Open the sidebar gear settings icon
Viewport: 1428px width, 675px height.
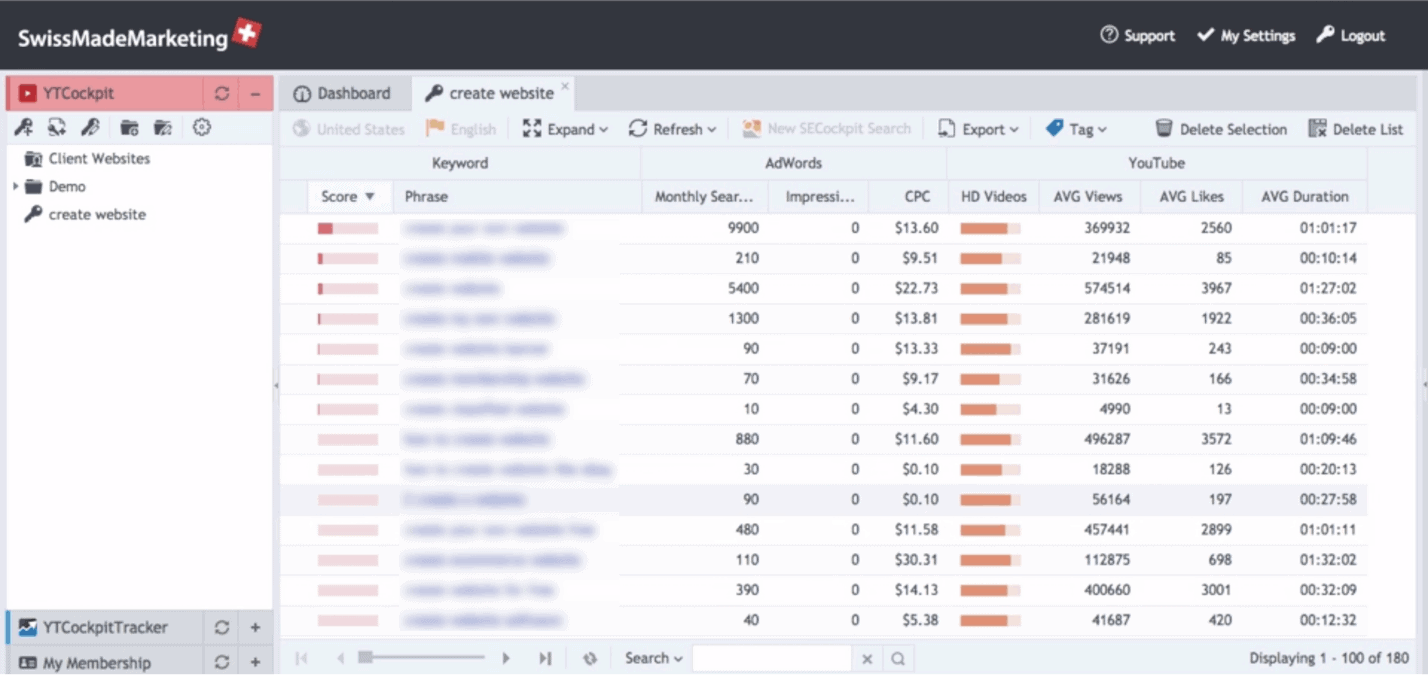[x=202, y=127]
